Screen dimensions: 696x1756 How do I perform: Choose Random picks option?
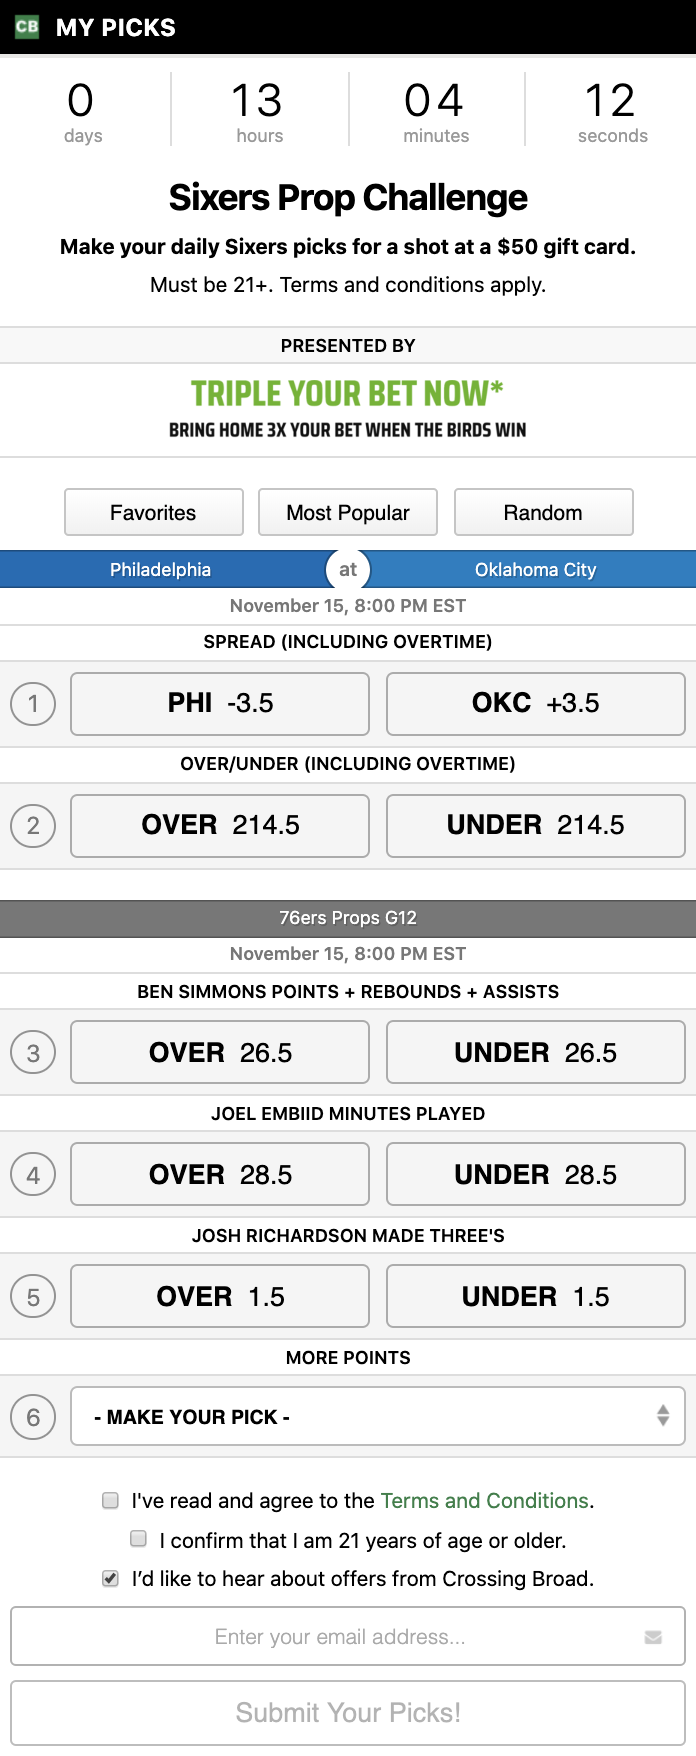[x=543, y=512]
